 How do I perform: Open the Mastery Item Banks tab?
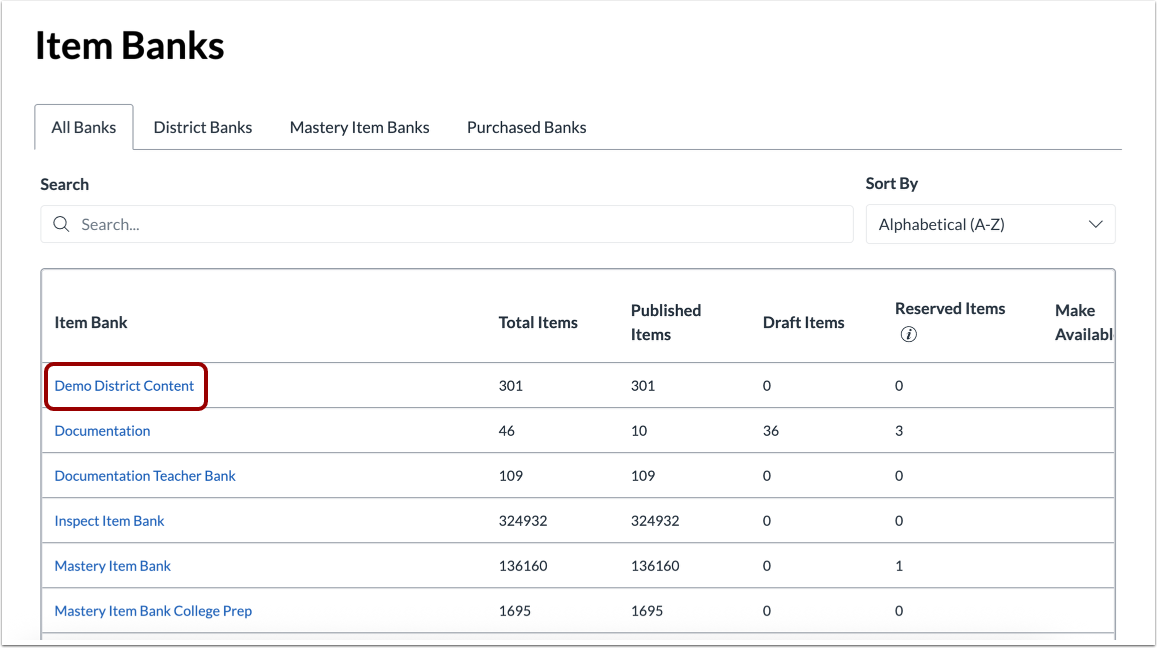[359, 127]
